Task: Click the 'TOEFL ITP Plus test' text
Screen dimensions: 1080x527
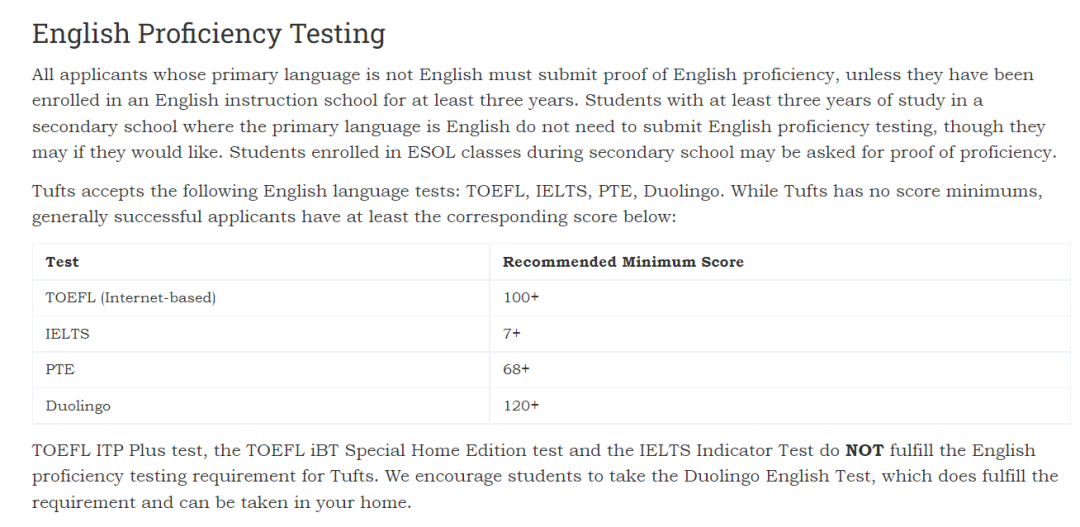Action: (x=117, y=451)
